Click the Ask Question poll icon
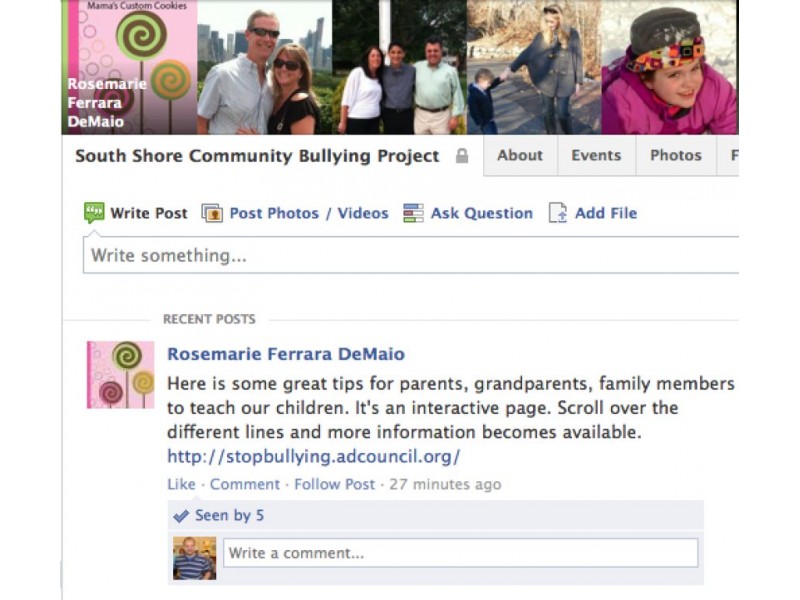This screenshot has height=600, width=800. [413, 213]
